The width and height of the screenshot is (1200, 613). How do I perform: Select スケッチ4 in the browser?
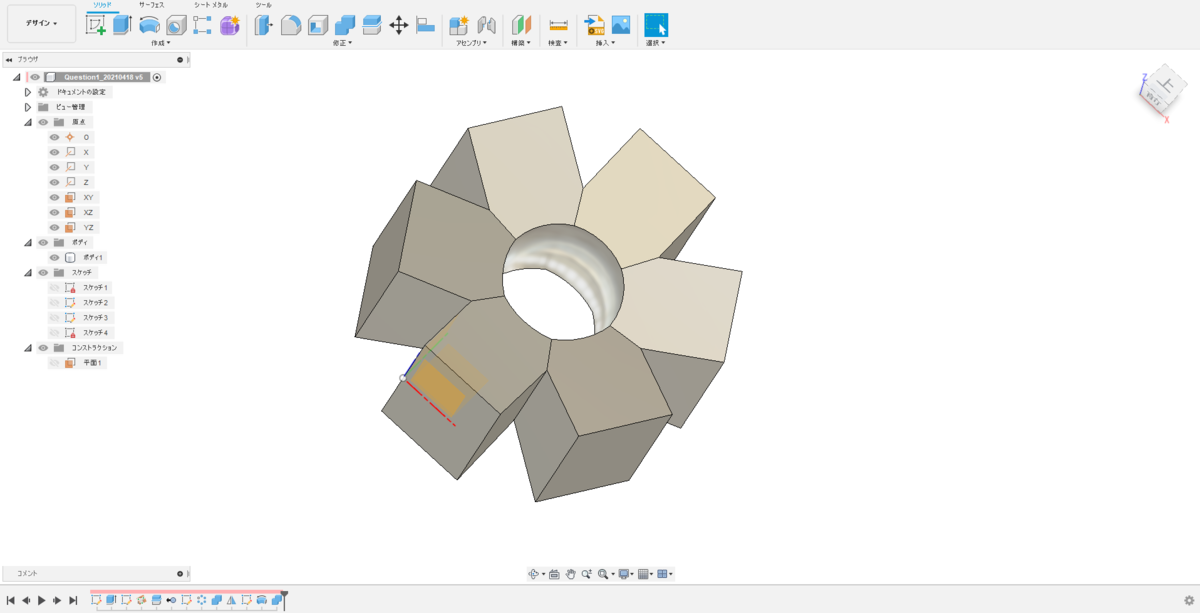coord(96,333)
